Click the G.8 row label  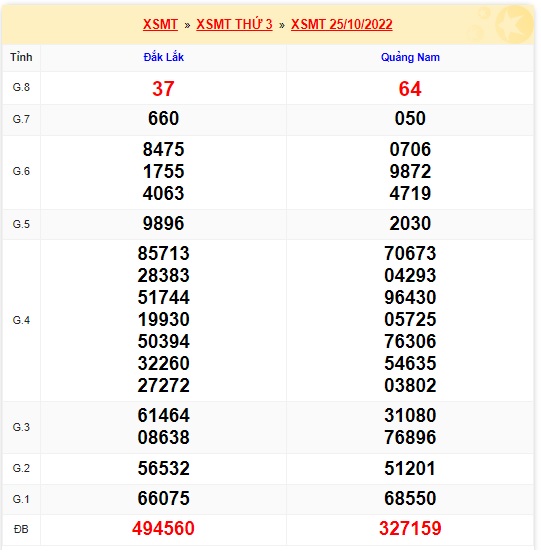point(21,87)
